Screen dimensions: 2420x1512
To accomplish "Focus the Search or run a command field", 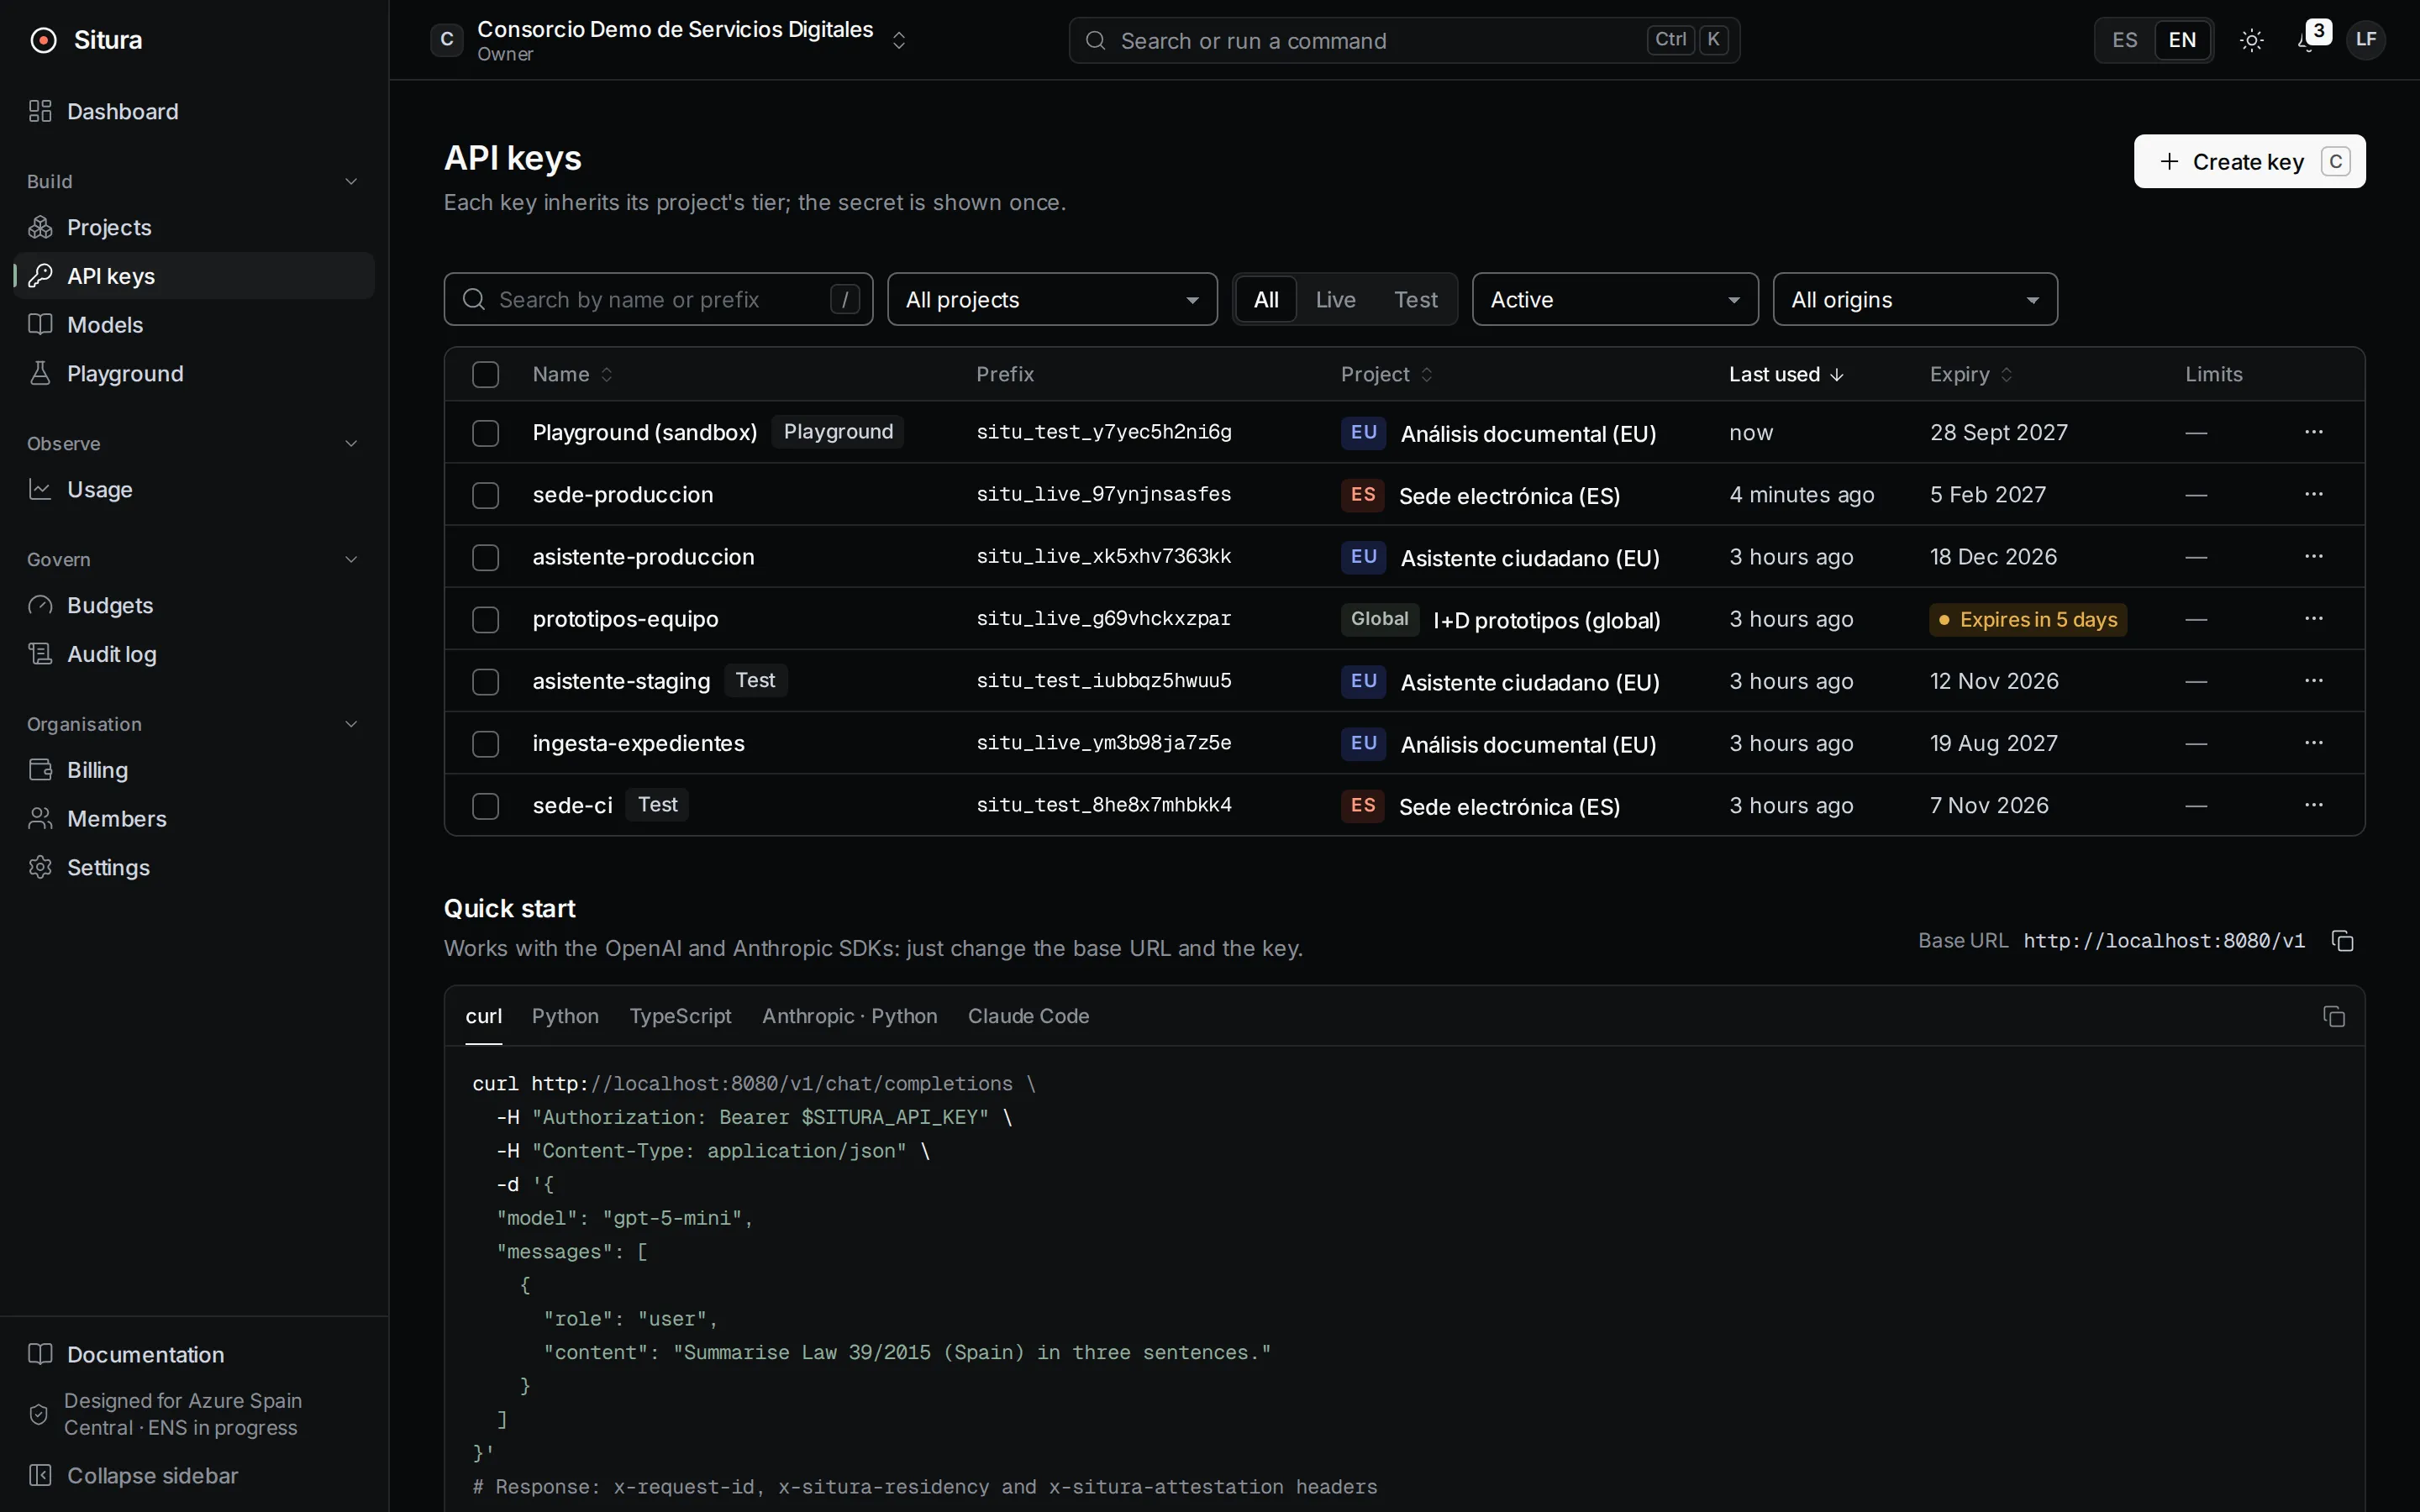I will click(x=1404, y=40).
